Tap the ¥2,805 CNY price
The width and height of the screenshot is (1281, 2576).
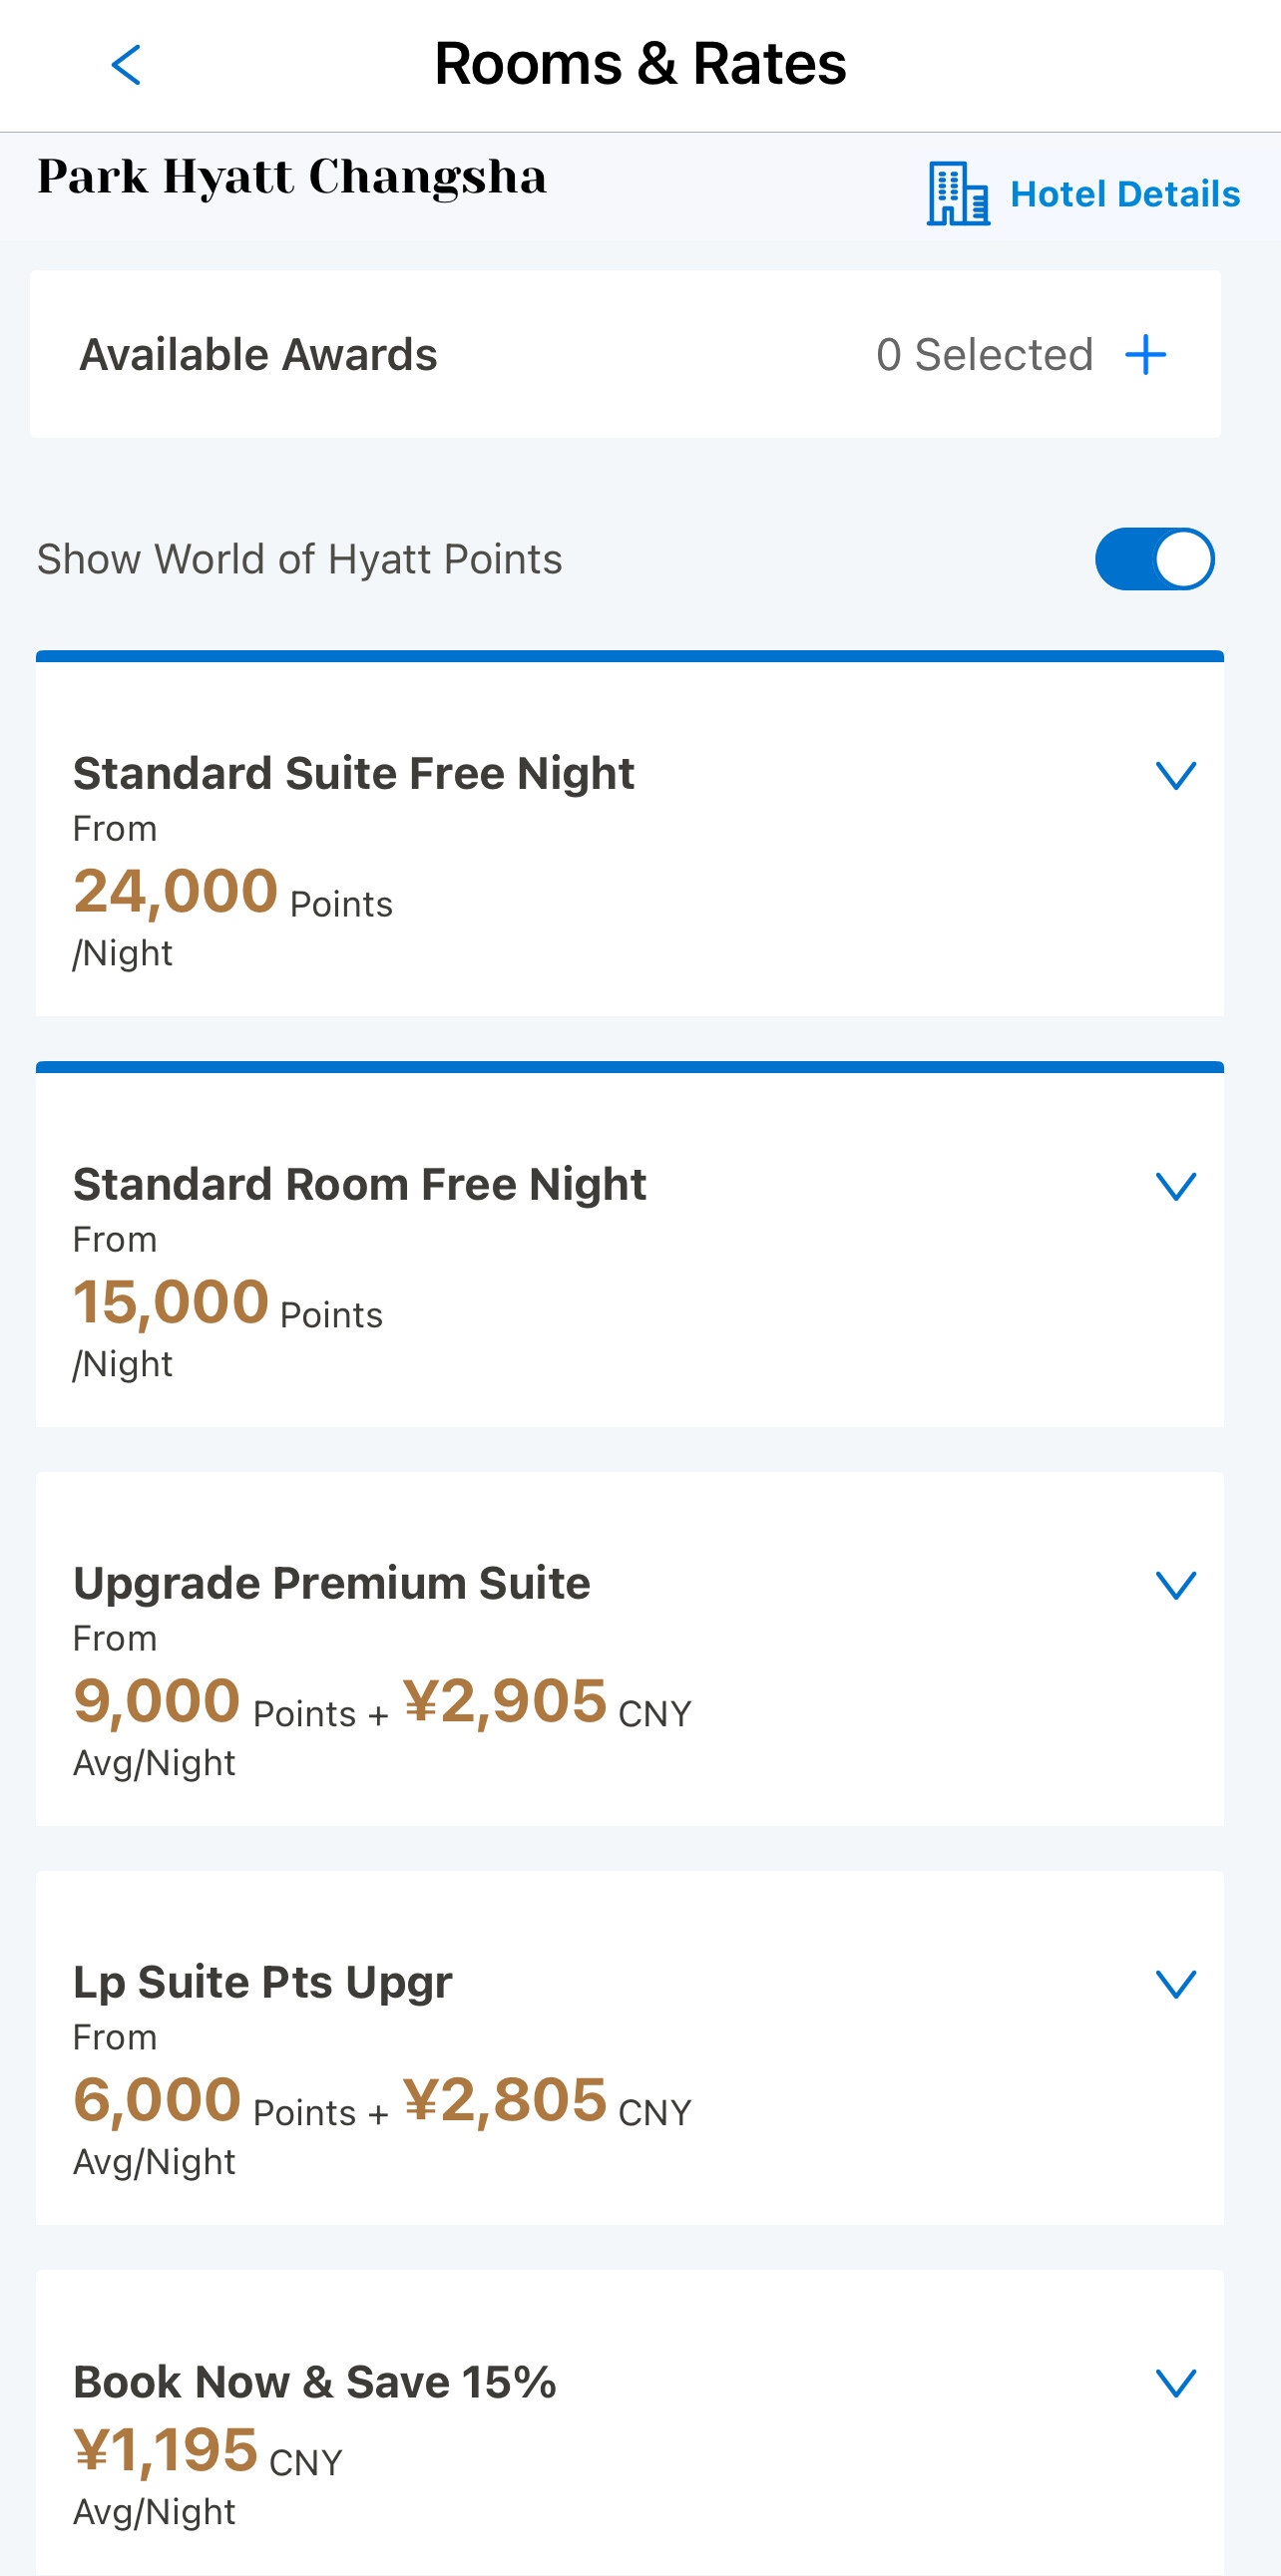(546, 2101)
